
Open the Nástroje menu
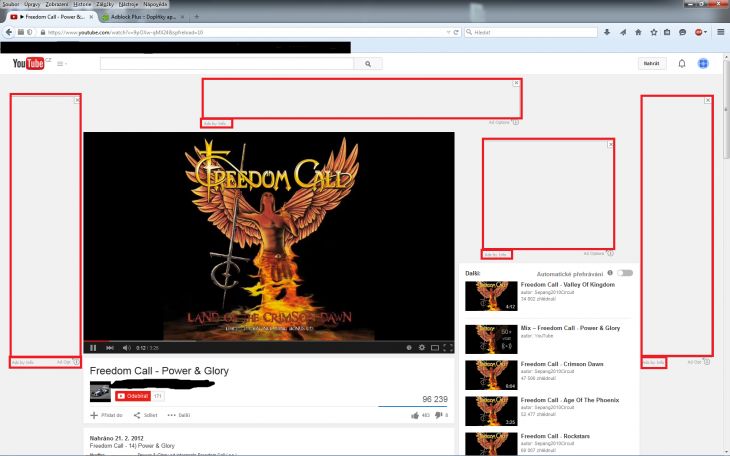(x=128, y=4)
